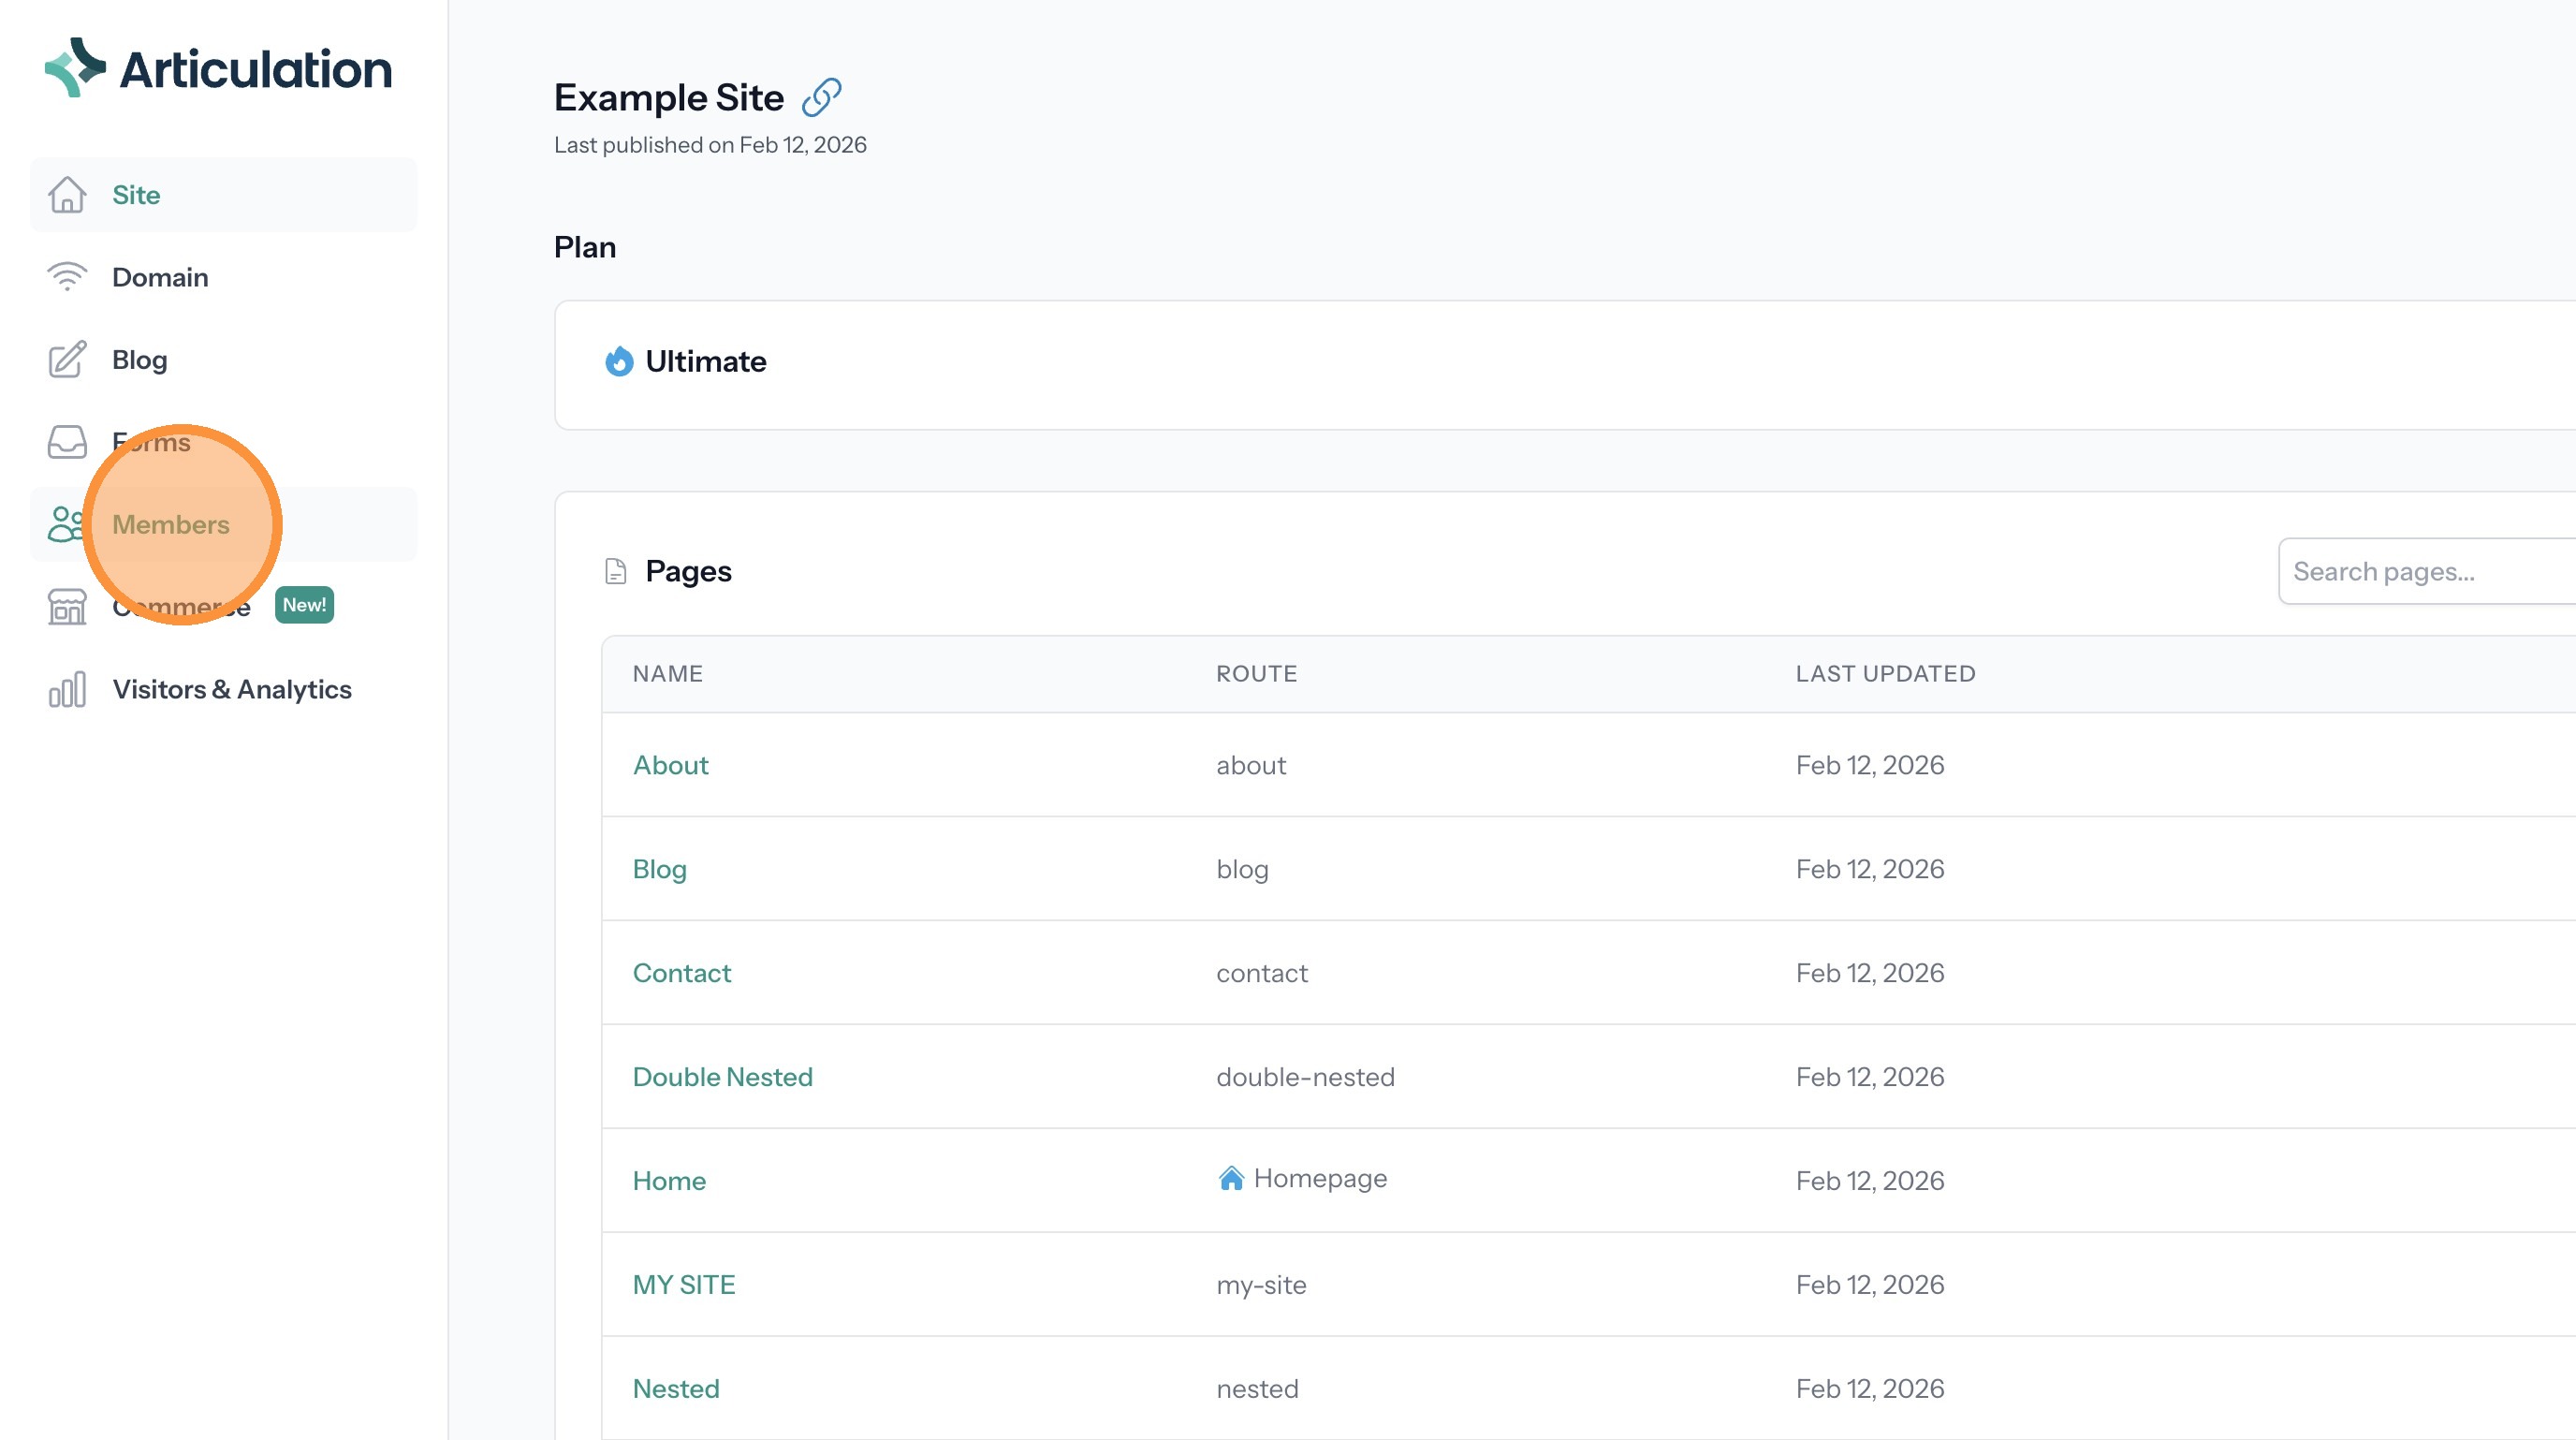Go to Visitors & Analytics

pos(231,689)
